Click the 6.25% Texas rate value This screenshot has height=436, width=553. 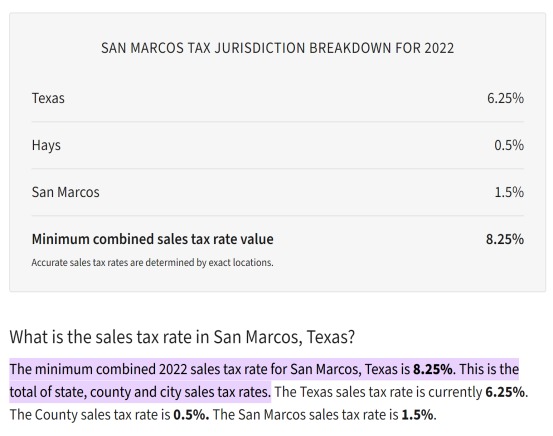[505, 98]
